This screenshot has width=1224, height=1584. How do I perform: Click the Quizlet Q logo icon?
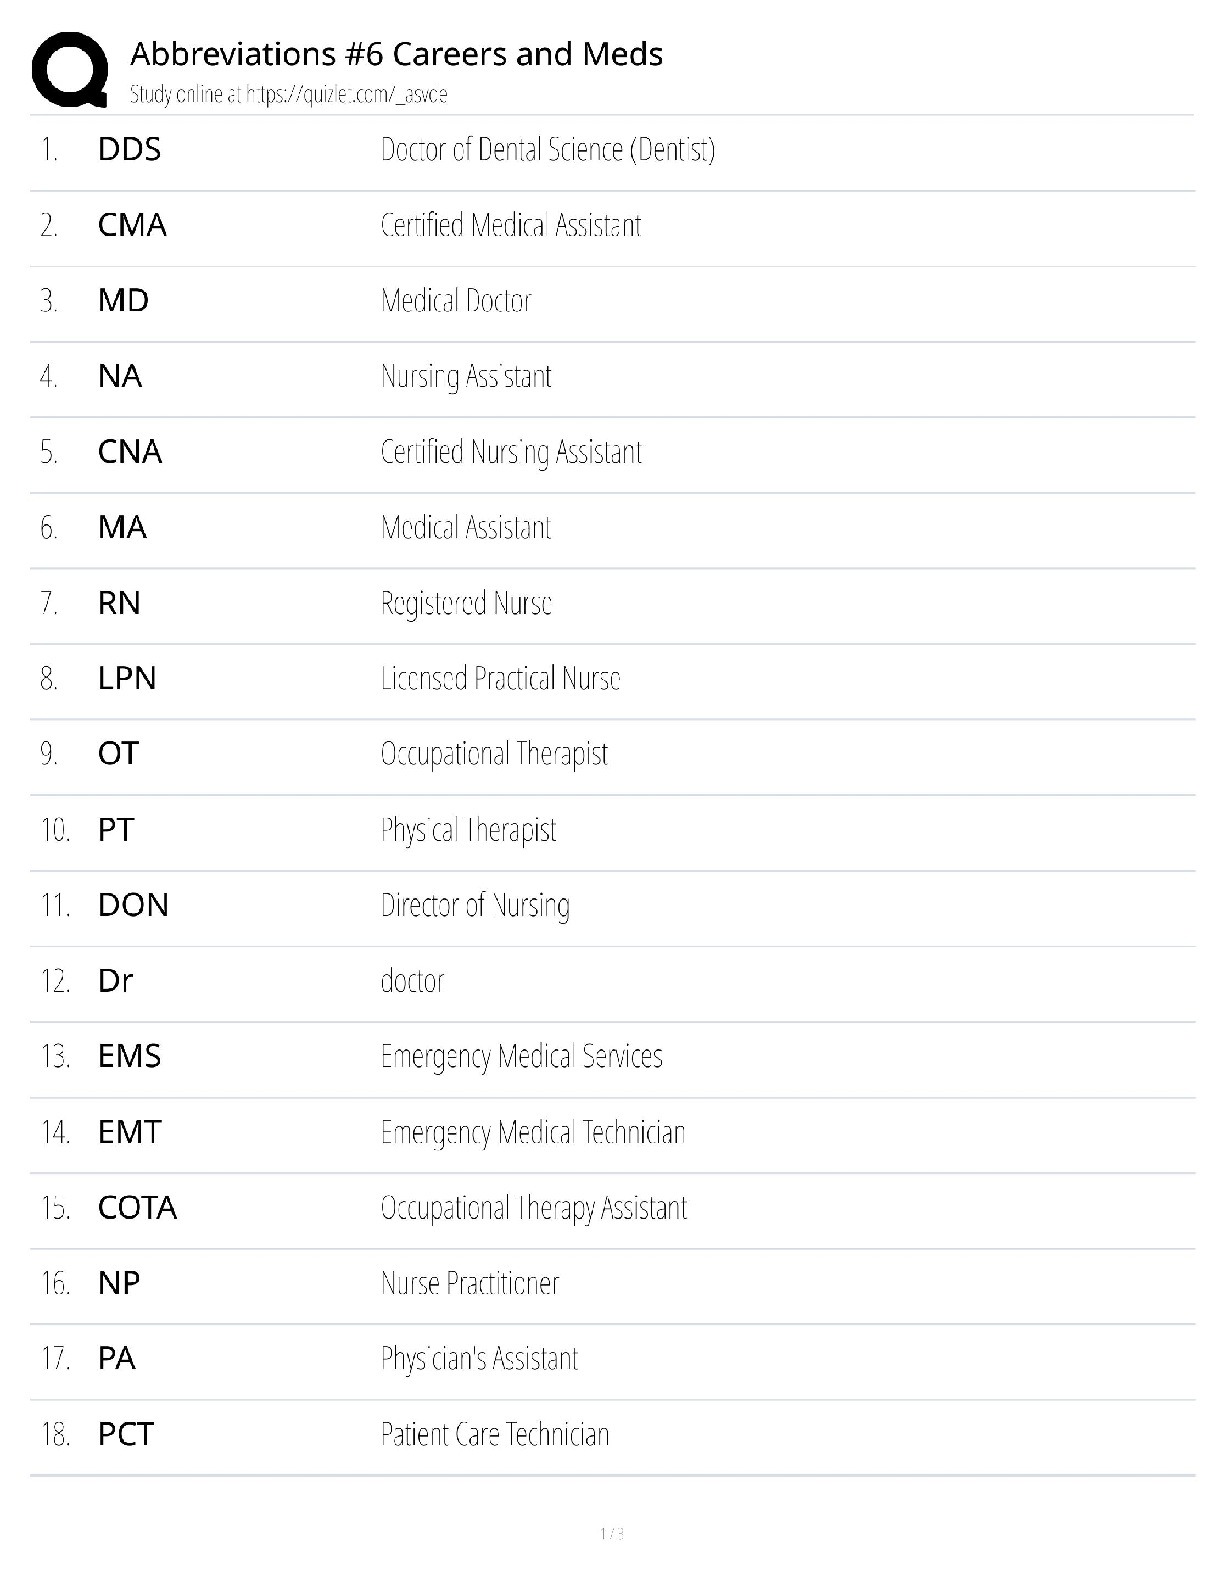tap(70, 69)
